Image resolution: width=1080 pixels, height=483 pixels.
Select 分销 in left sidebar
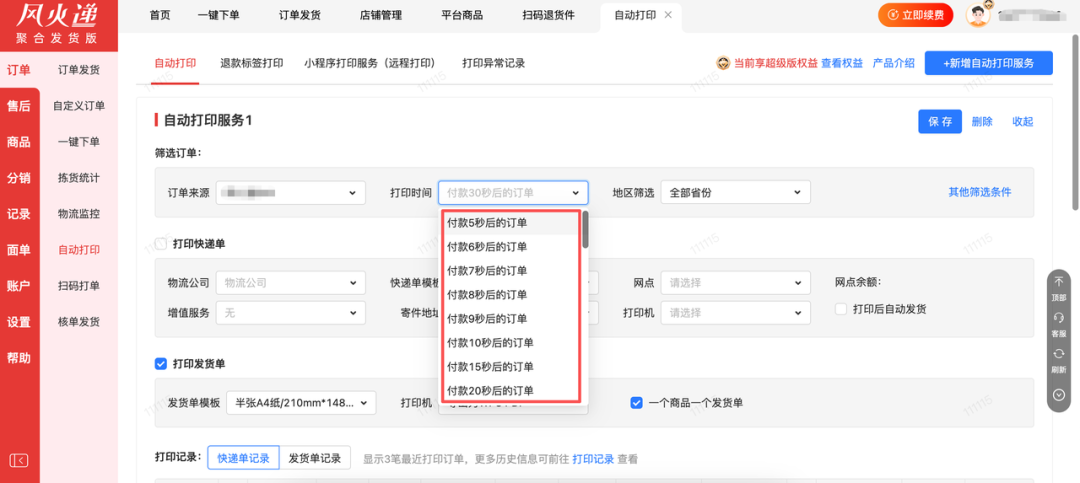(19, 178)
